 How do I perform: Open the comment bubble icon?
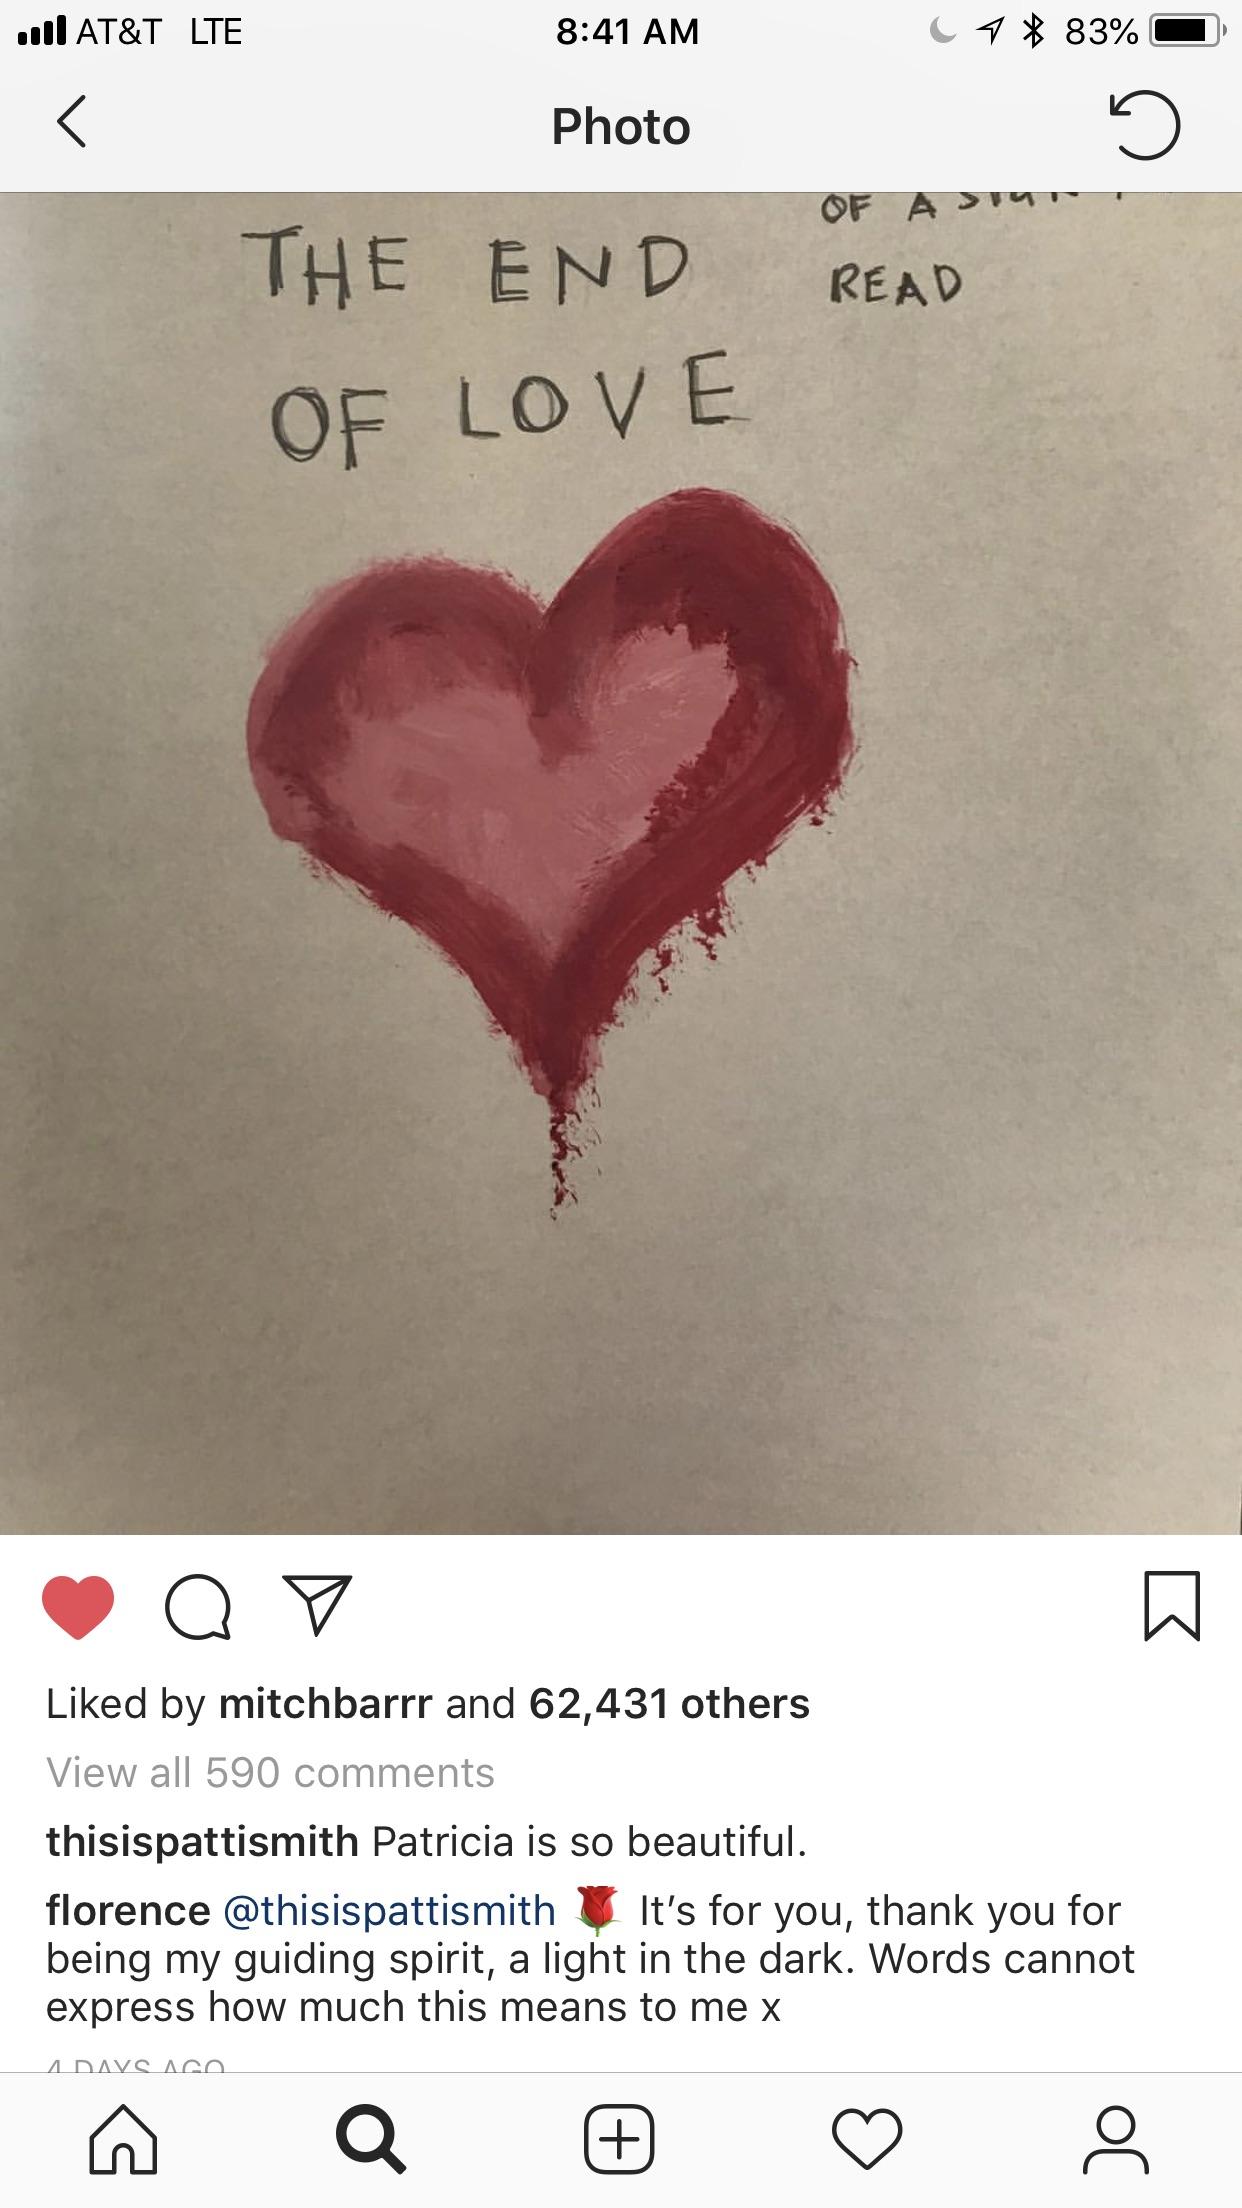point(197,1607)
